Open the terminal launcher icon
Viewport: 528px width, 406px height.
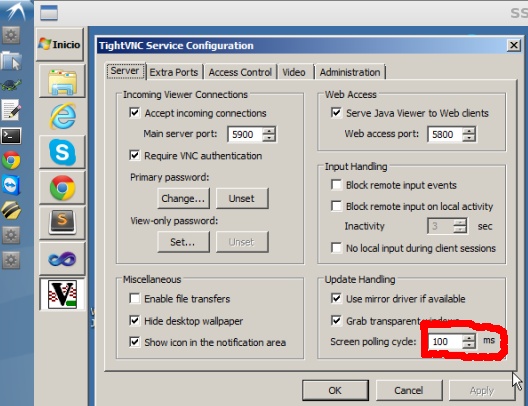[x=11, y=136]
